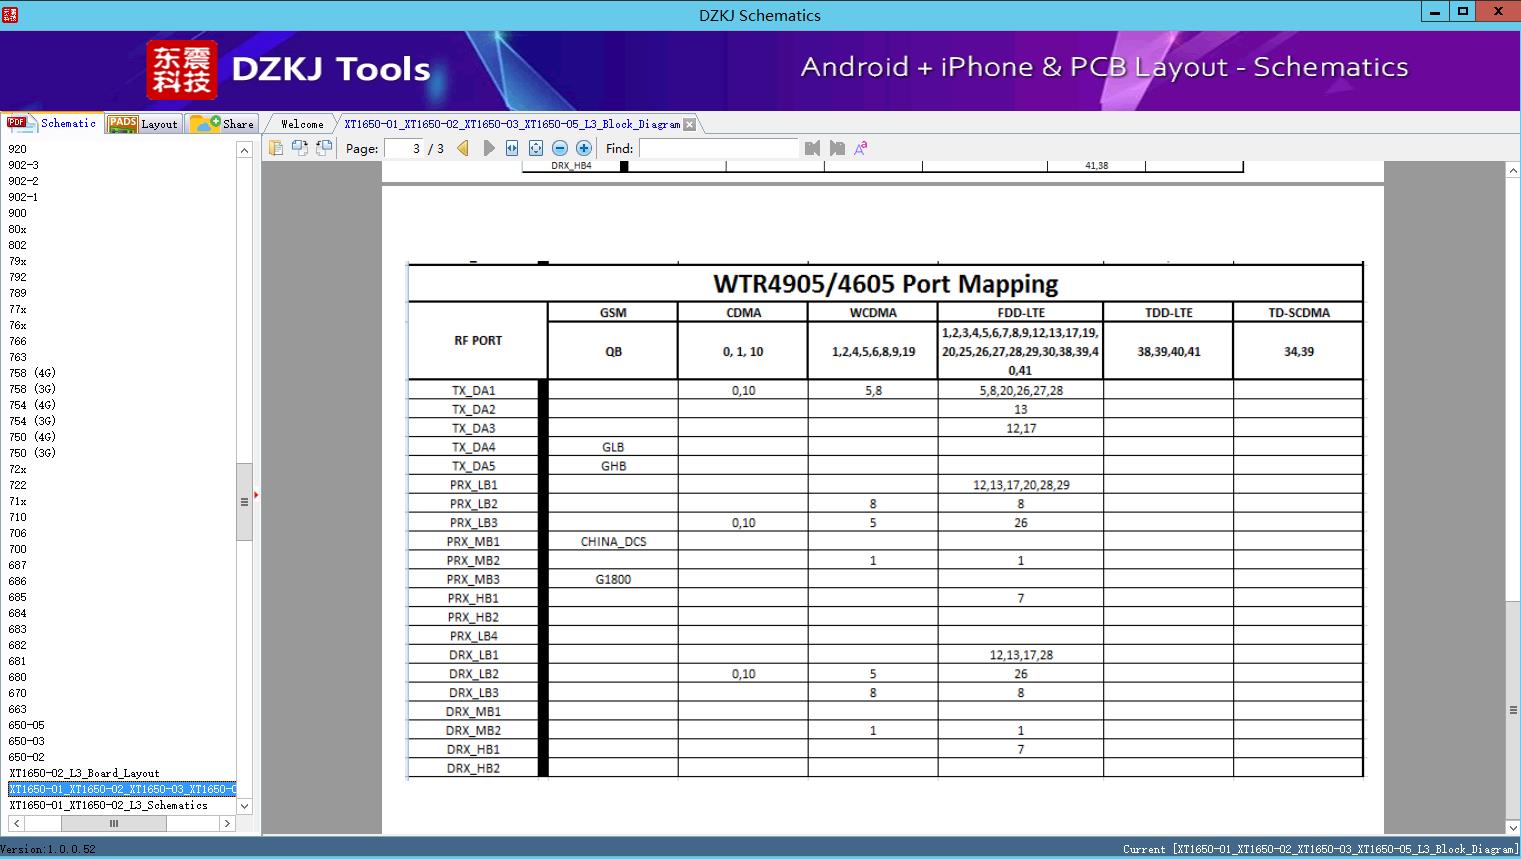Click the model list vertical scrollbar thumb
1521x859 pixels.
(x=244, y=502)
